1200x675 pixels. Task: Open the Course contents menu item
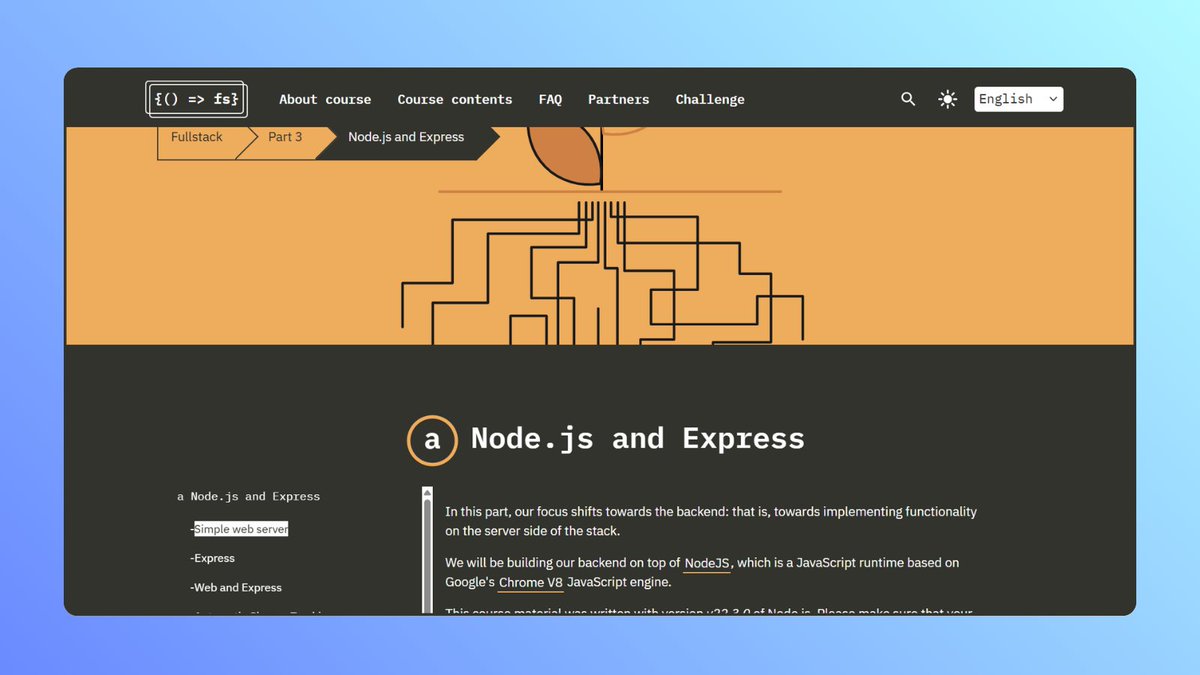click(455, 99)
